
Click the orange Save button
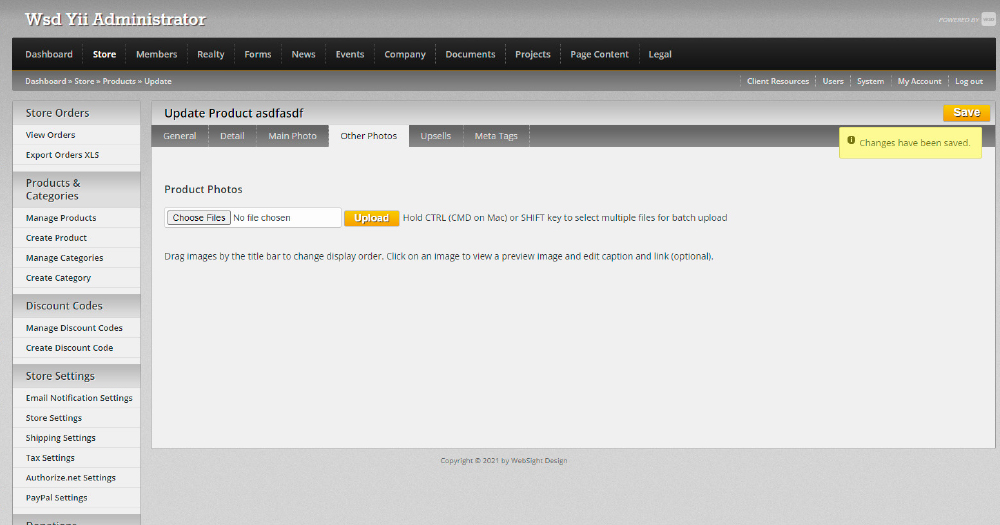(966, 112)
